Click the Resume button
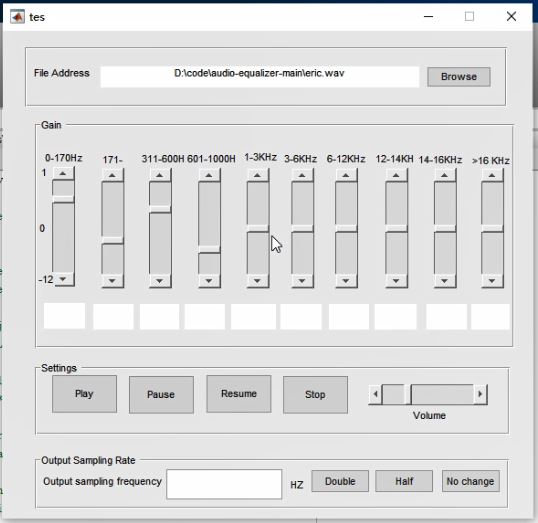This screenshot has height=523, width=538. click(x=239, y=394)
